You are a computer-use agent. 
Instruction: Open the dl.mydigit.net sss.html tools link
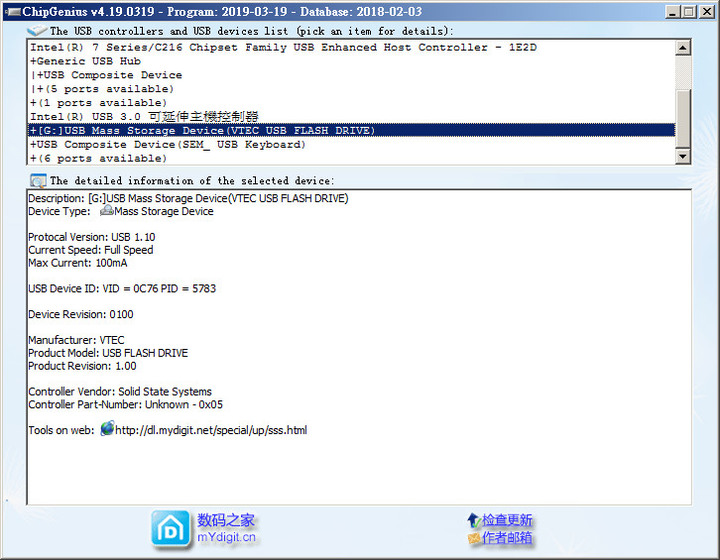[211, 430]
